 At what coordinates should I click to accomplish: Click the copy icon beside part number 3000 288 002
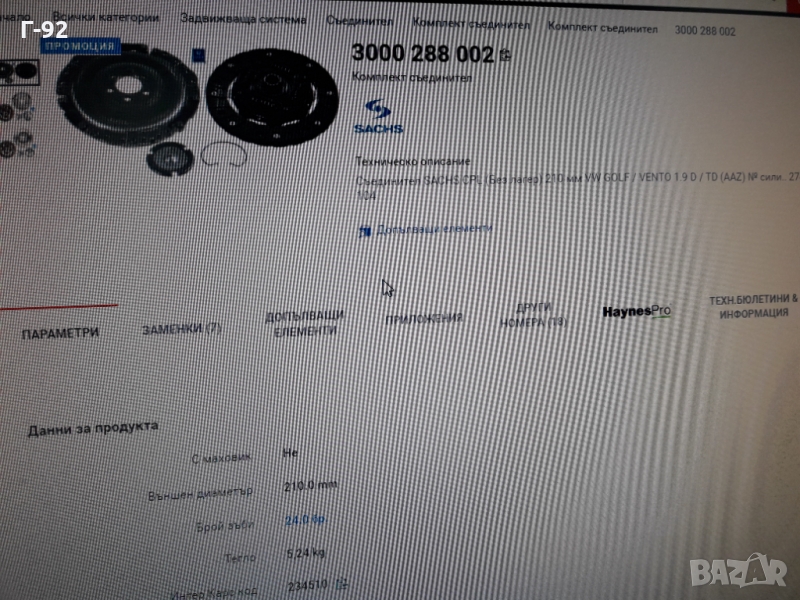click(x=505, y=56)
